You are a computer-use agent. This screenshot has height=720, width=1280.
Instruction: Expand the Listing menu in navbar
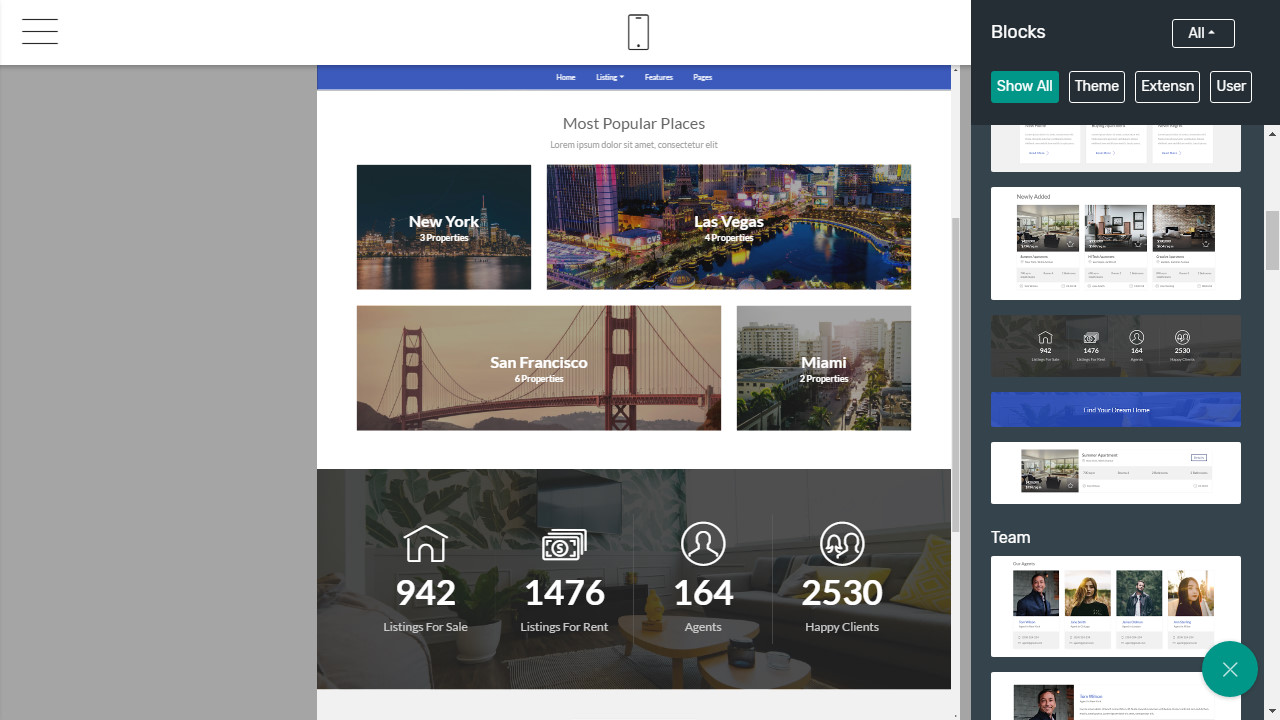(x=609, y=77)
